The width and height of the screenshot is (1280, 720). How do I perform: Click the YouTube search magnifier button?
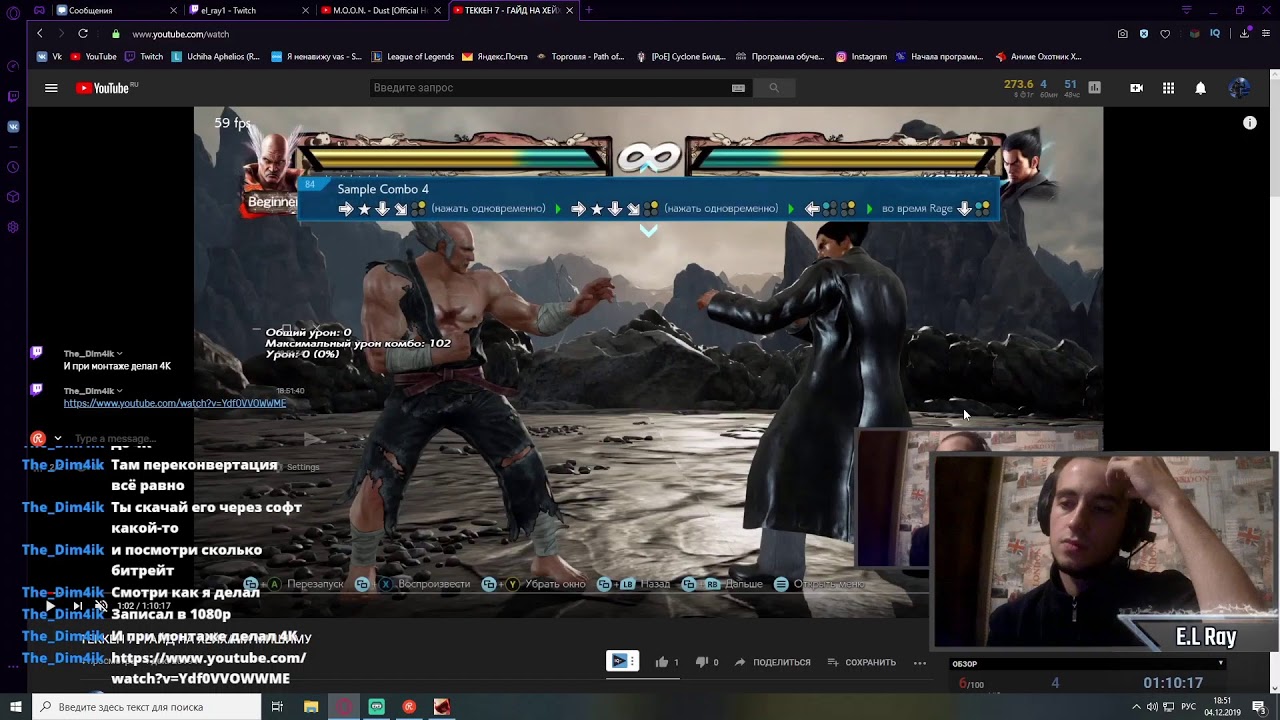point(773,88)
